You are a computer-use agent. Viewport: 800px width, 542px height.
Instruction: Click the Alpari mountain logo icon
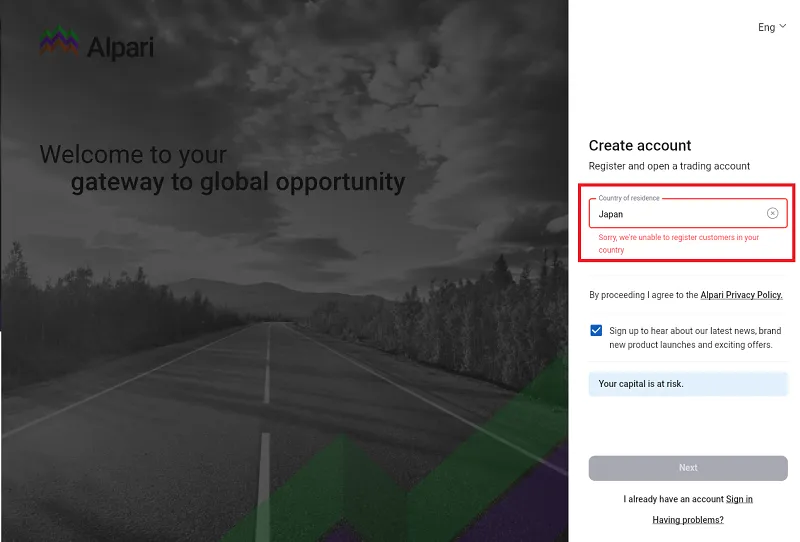click(58, 42)
